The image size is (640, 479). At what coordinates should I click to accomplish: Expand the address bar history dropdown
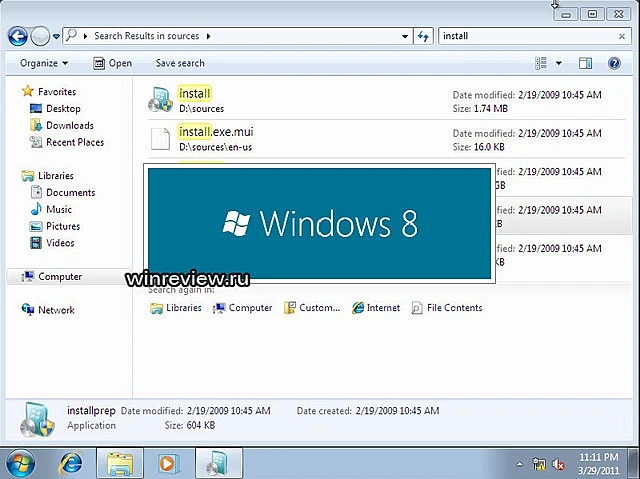405,36
